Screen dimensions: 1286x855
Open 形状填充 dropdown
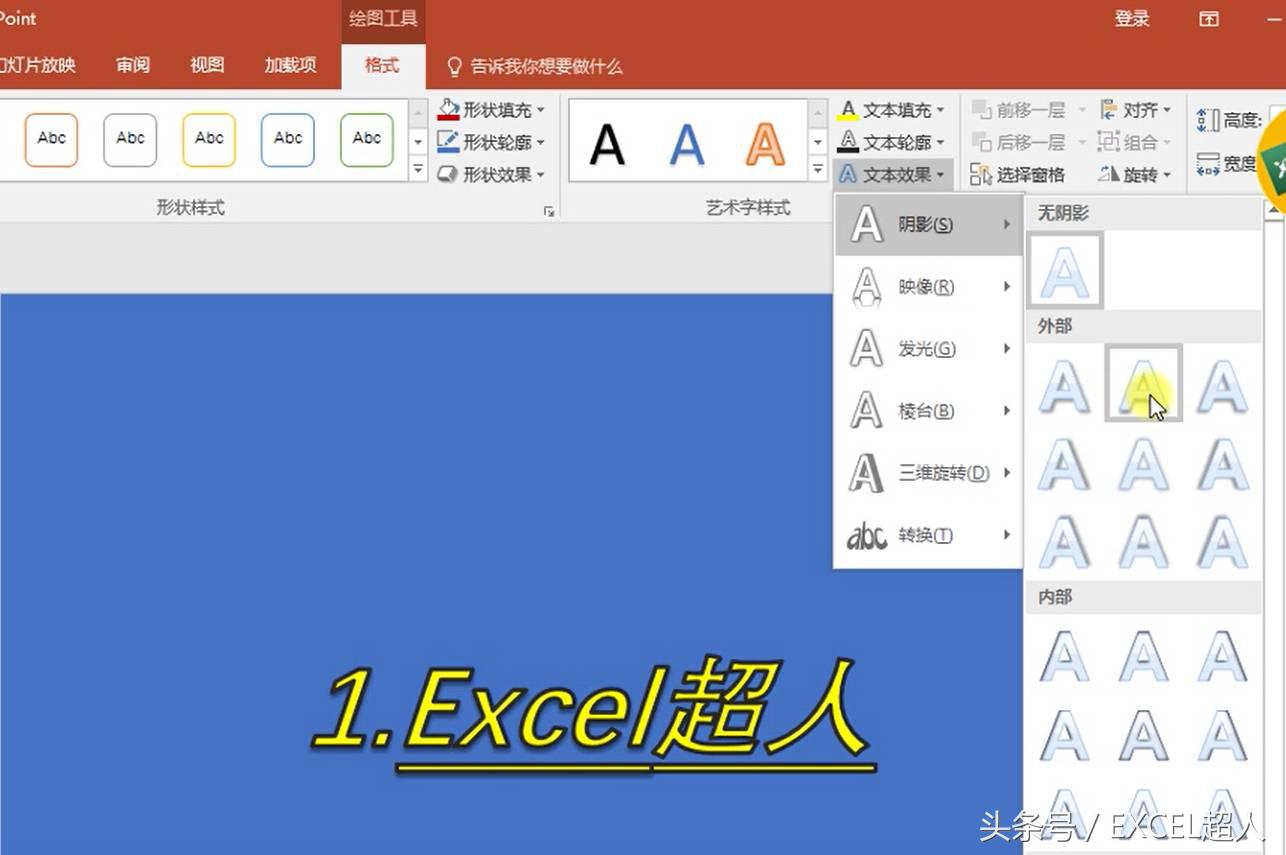click(x=491, y=110)
